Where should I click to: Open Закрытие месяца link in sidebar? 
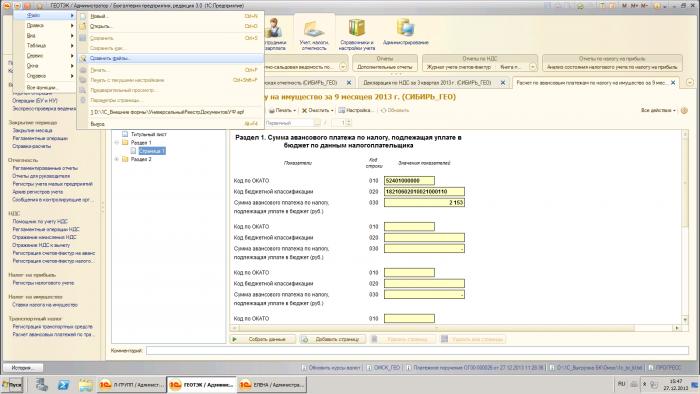coord(33,131)
